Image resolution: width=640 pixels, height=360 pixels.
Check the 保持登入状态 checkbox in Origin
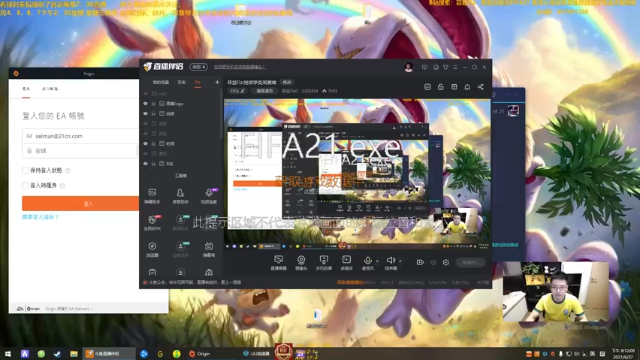click(25, 170)
